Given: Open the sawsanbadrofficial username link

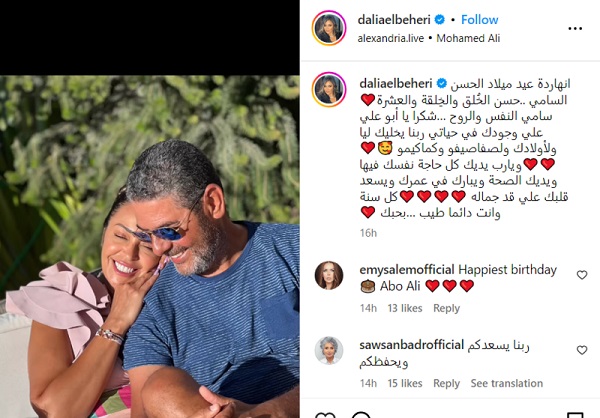Looking at the screenshot, I should (x=411, y=345).
